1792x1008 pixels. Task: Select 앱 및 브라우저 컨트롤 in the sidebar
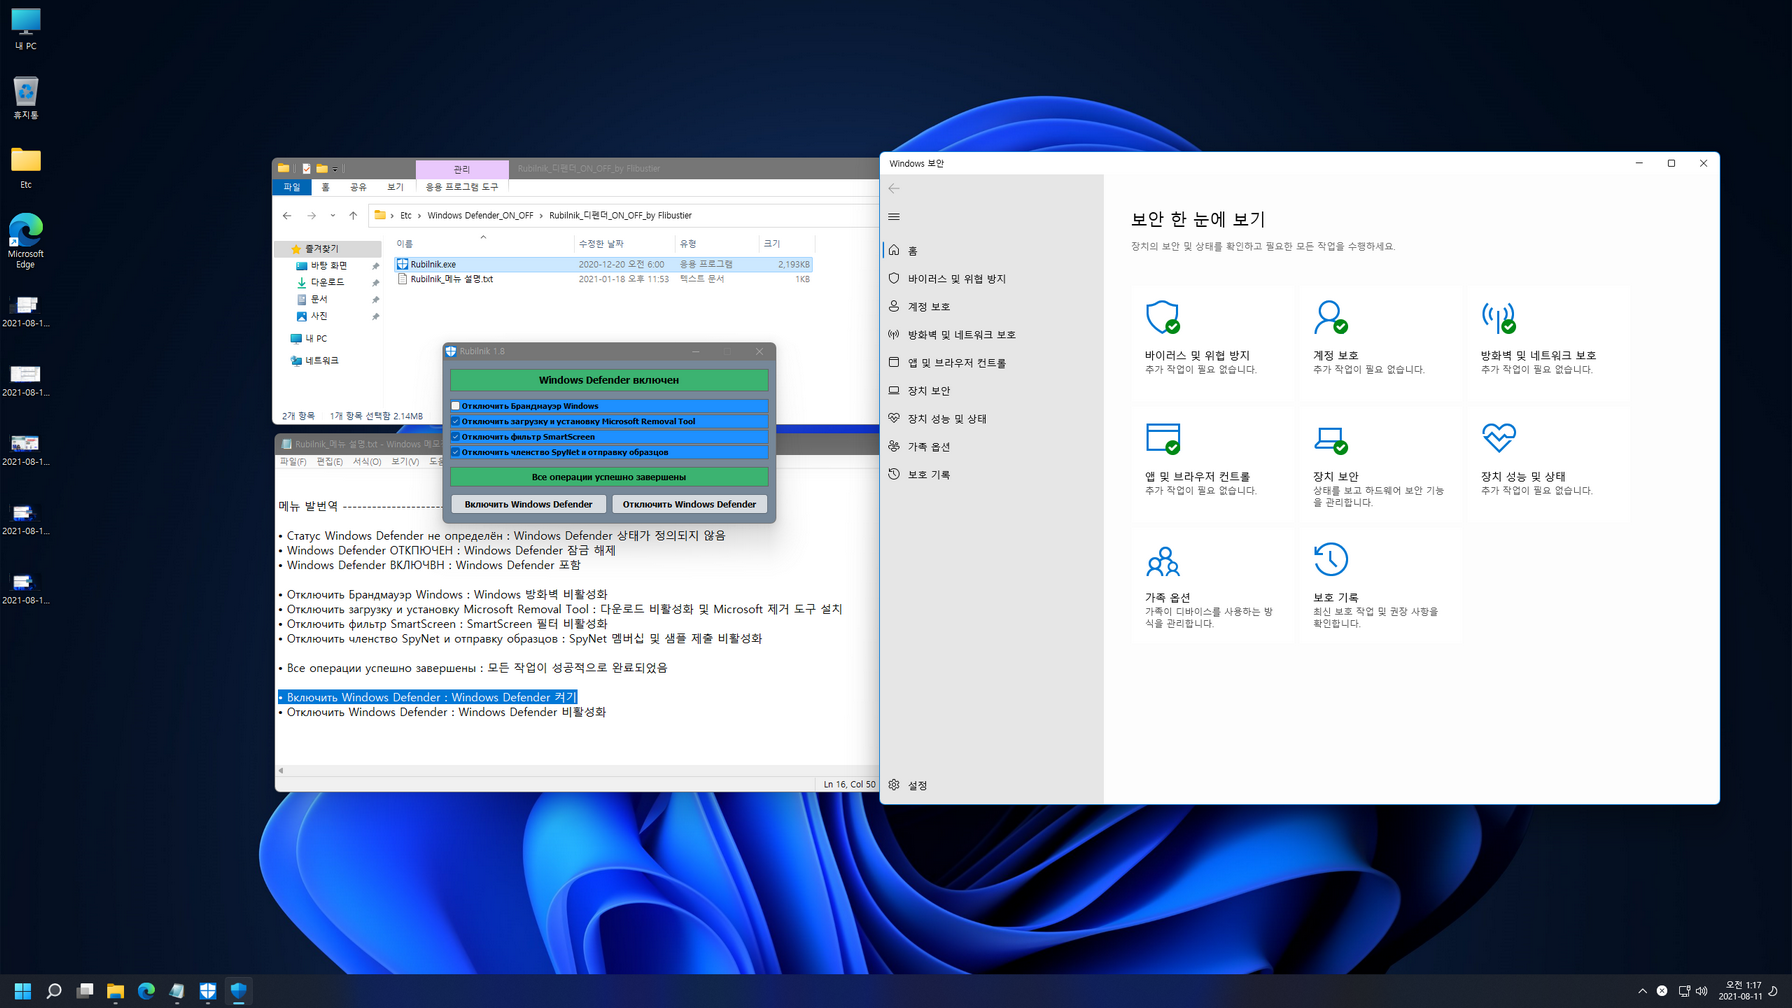tap(991, 362)
